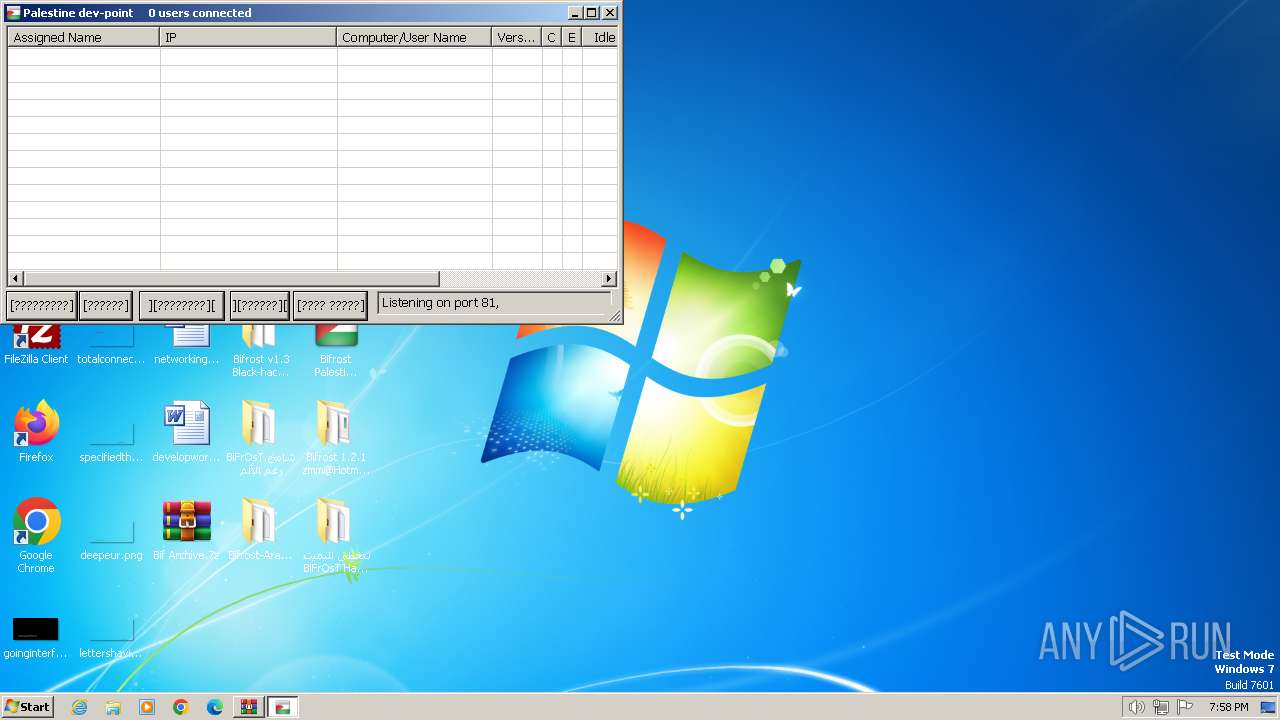Open Windows Explorer from taskbar

(113, 707)
